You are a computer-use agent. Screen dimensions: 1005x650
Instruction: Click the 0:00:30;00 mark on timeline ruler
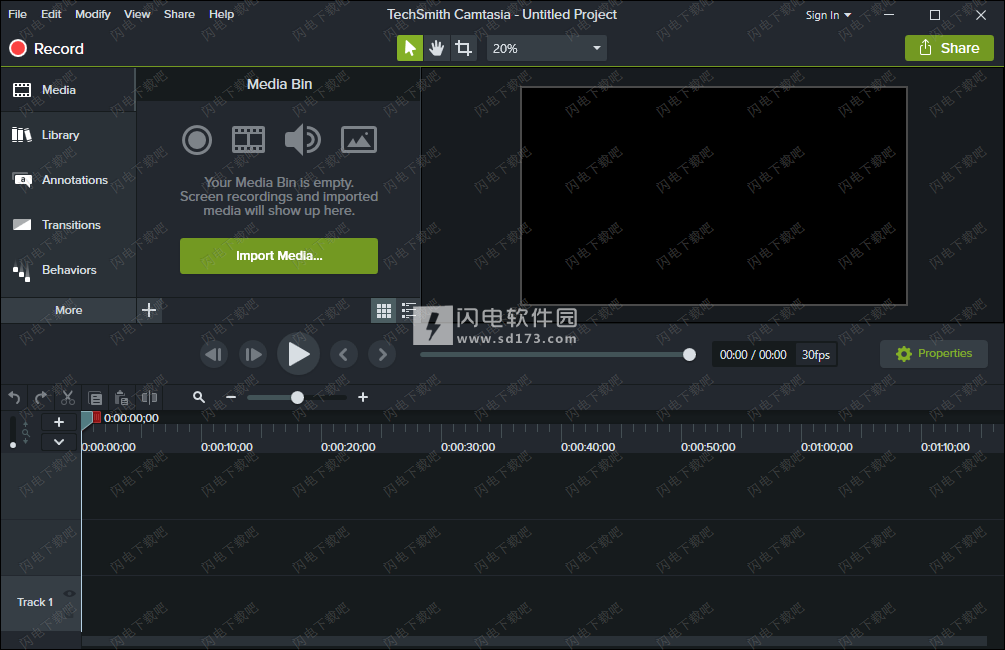tap(468, 447)
